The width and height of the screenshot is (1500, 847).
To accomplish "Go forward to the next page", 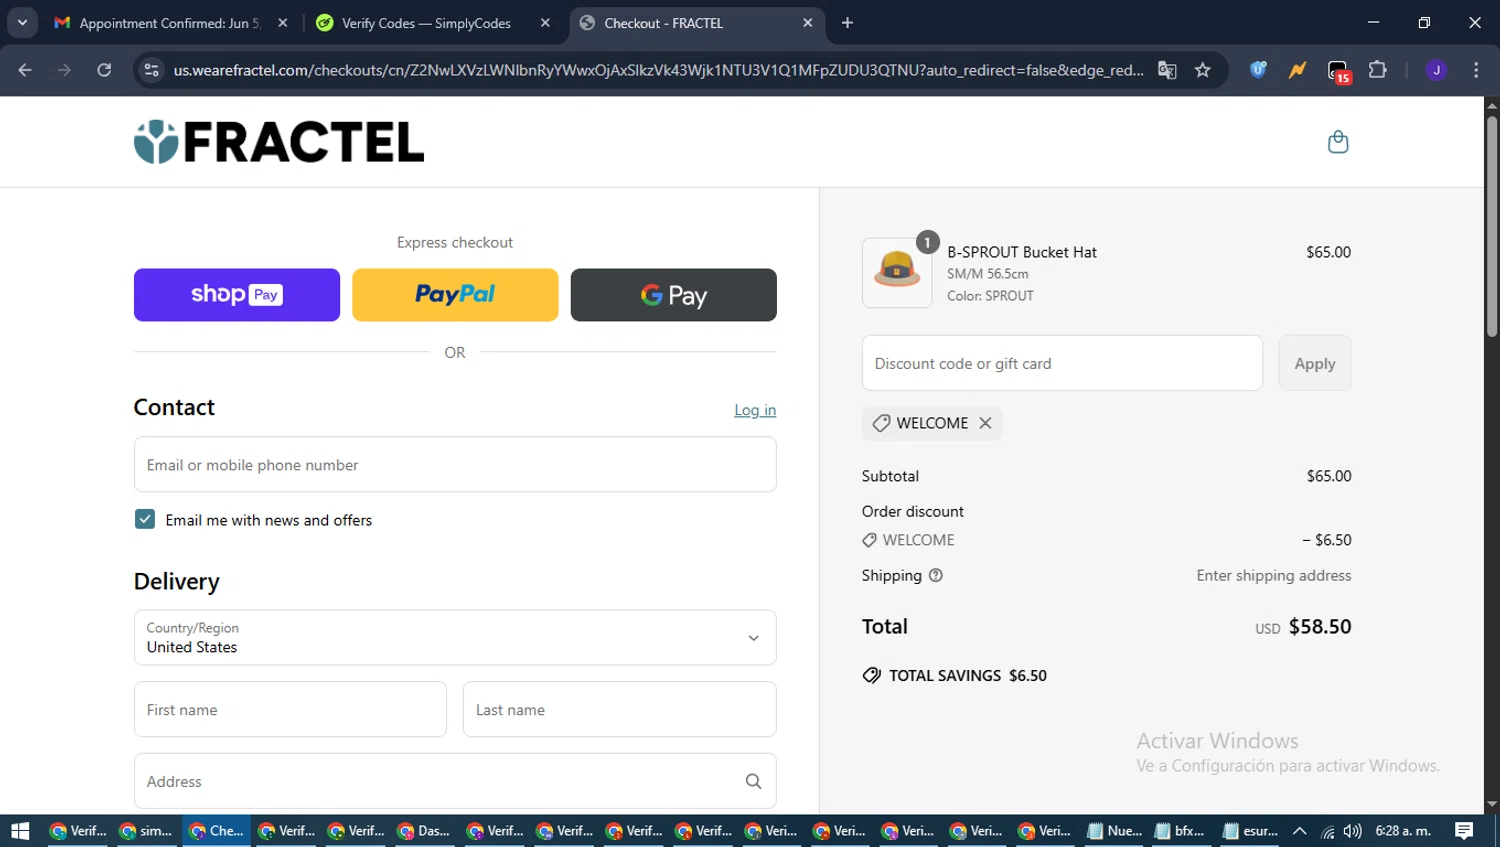I will (x=64, y=70).
